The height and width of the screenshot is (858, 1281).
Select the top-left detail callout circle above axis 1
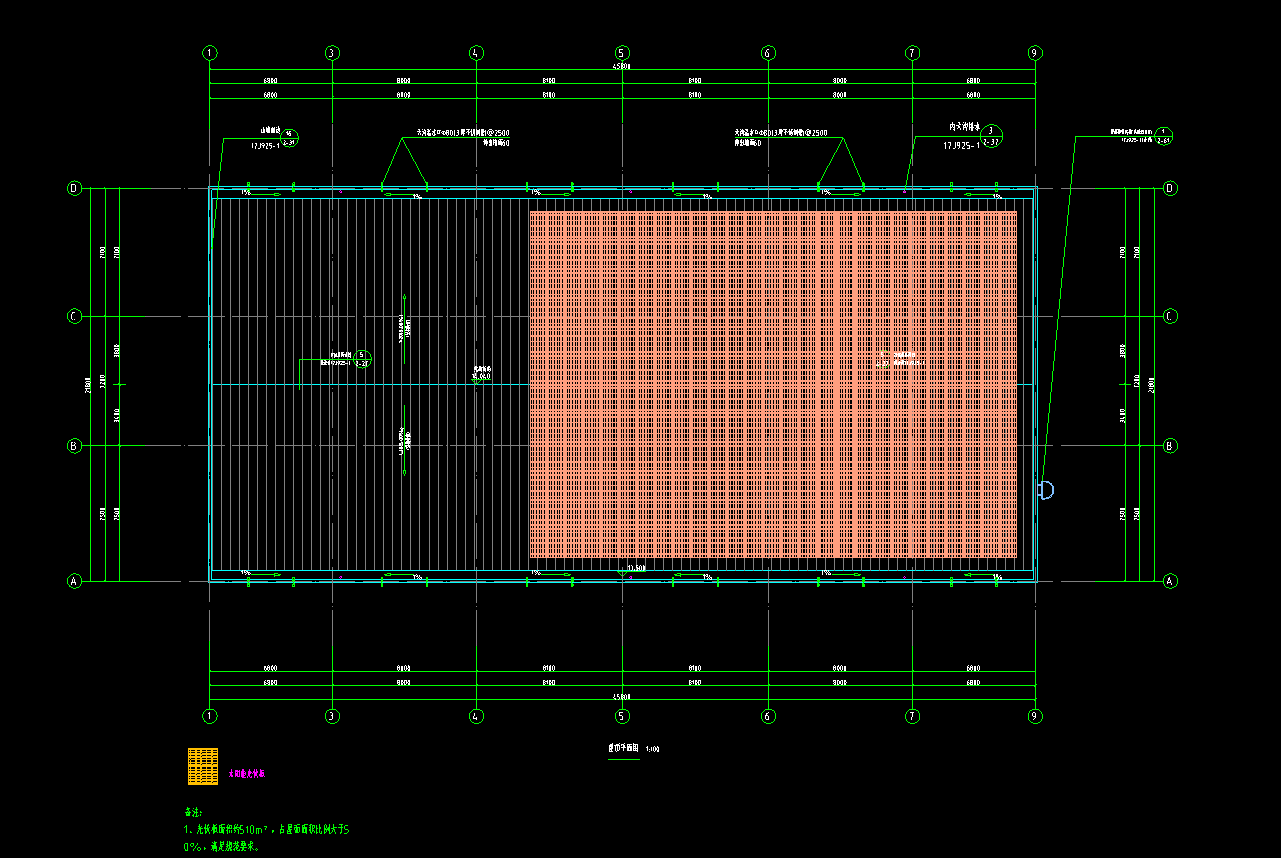pos(289,138)
